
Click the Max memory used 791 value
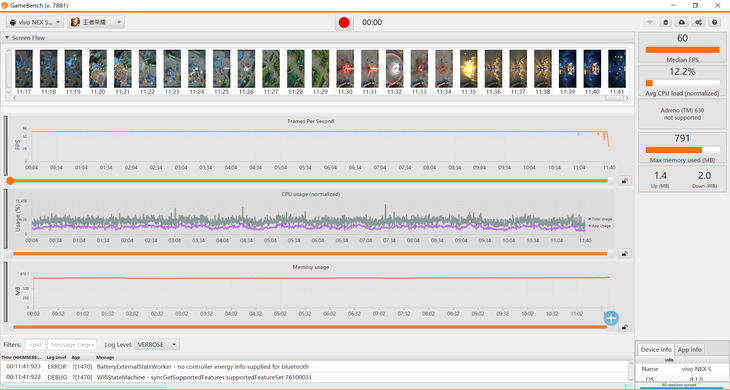682,138
